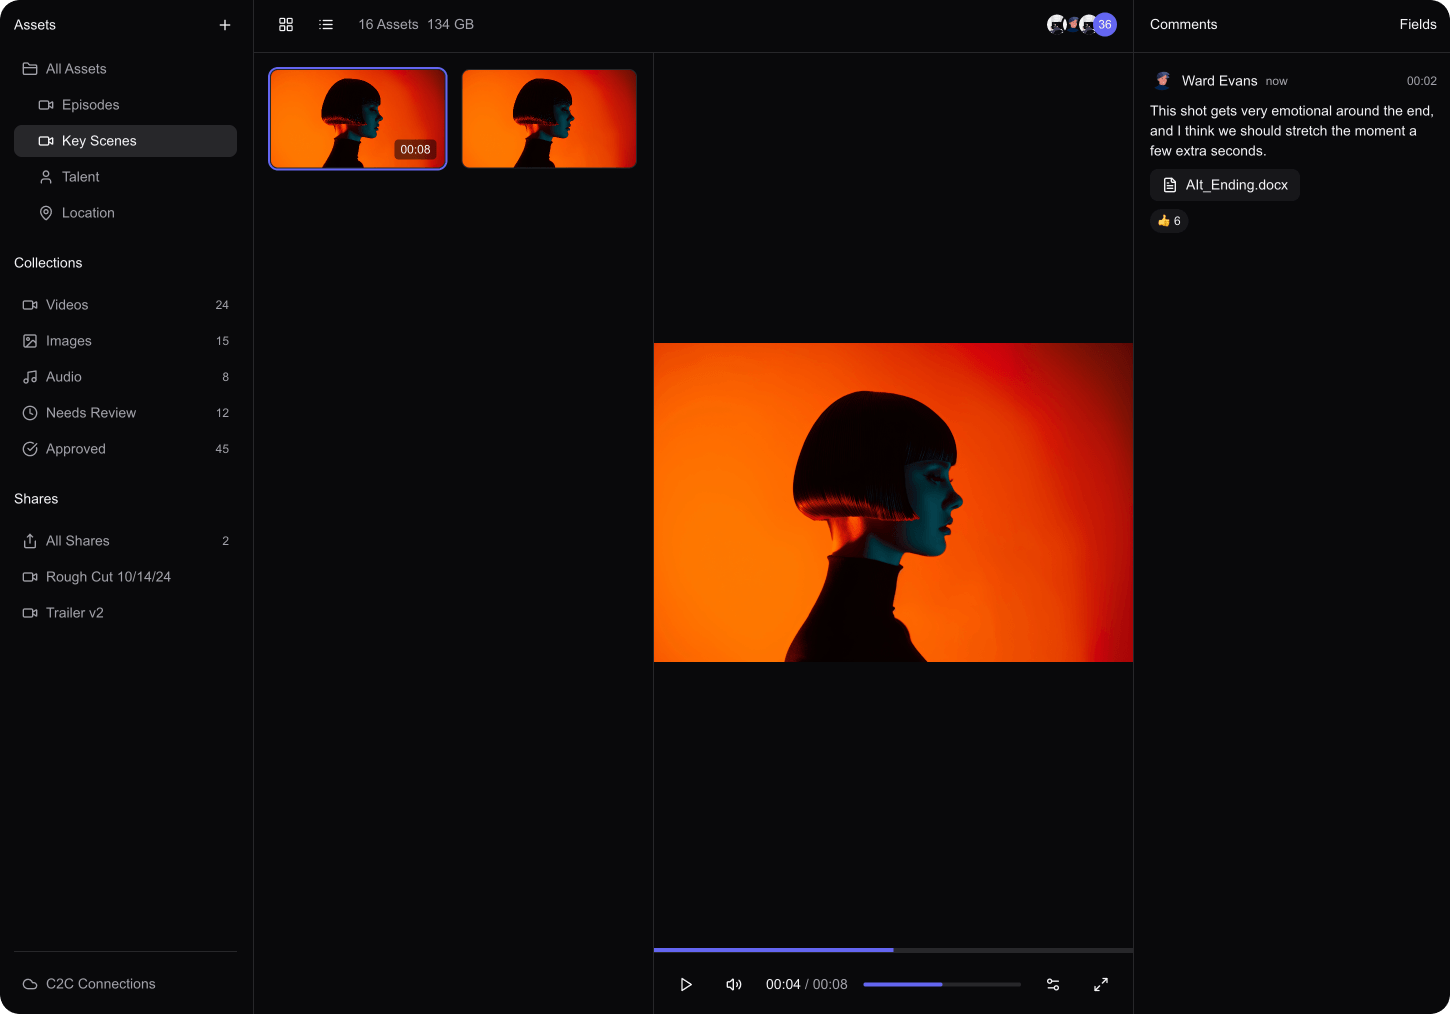The width and height of the screenshot is (1450, 1014).
Task: Click the Approved checkmark icon
Action: click(30, 449)
